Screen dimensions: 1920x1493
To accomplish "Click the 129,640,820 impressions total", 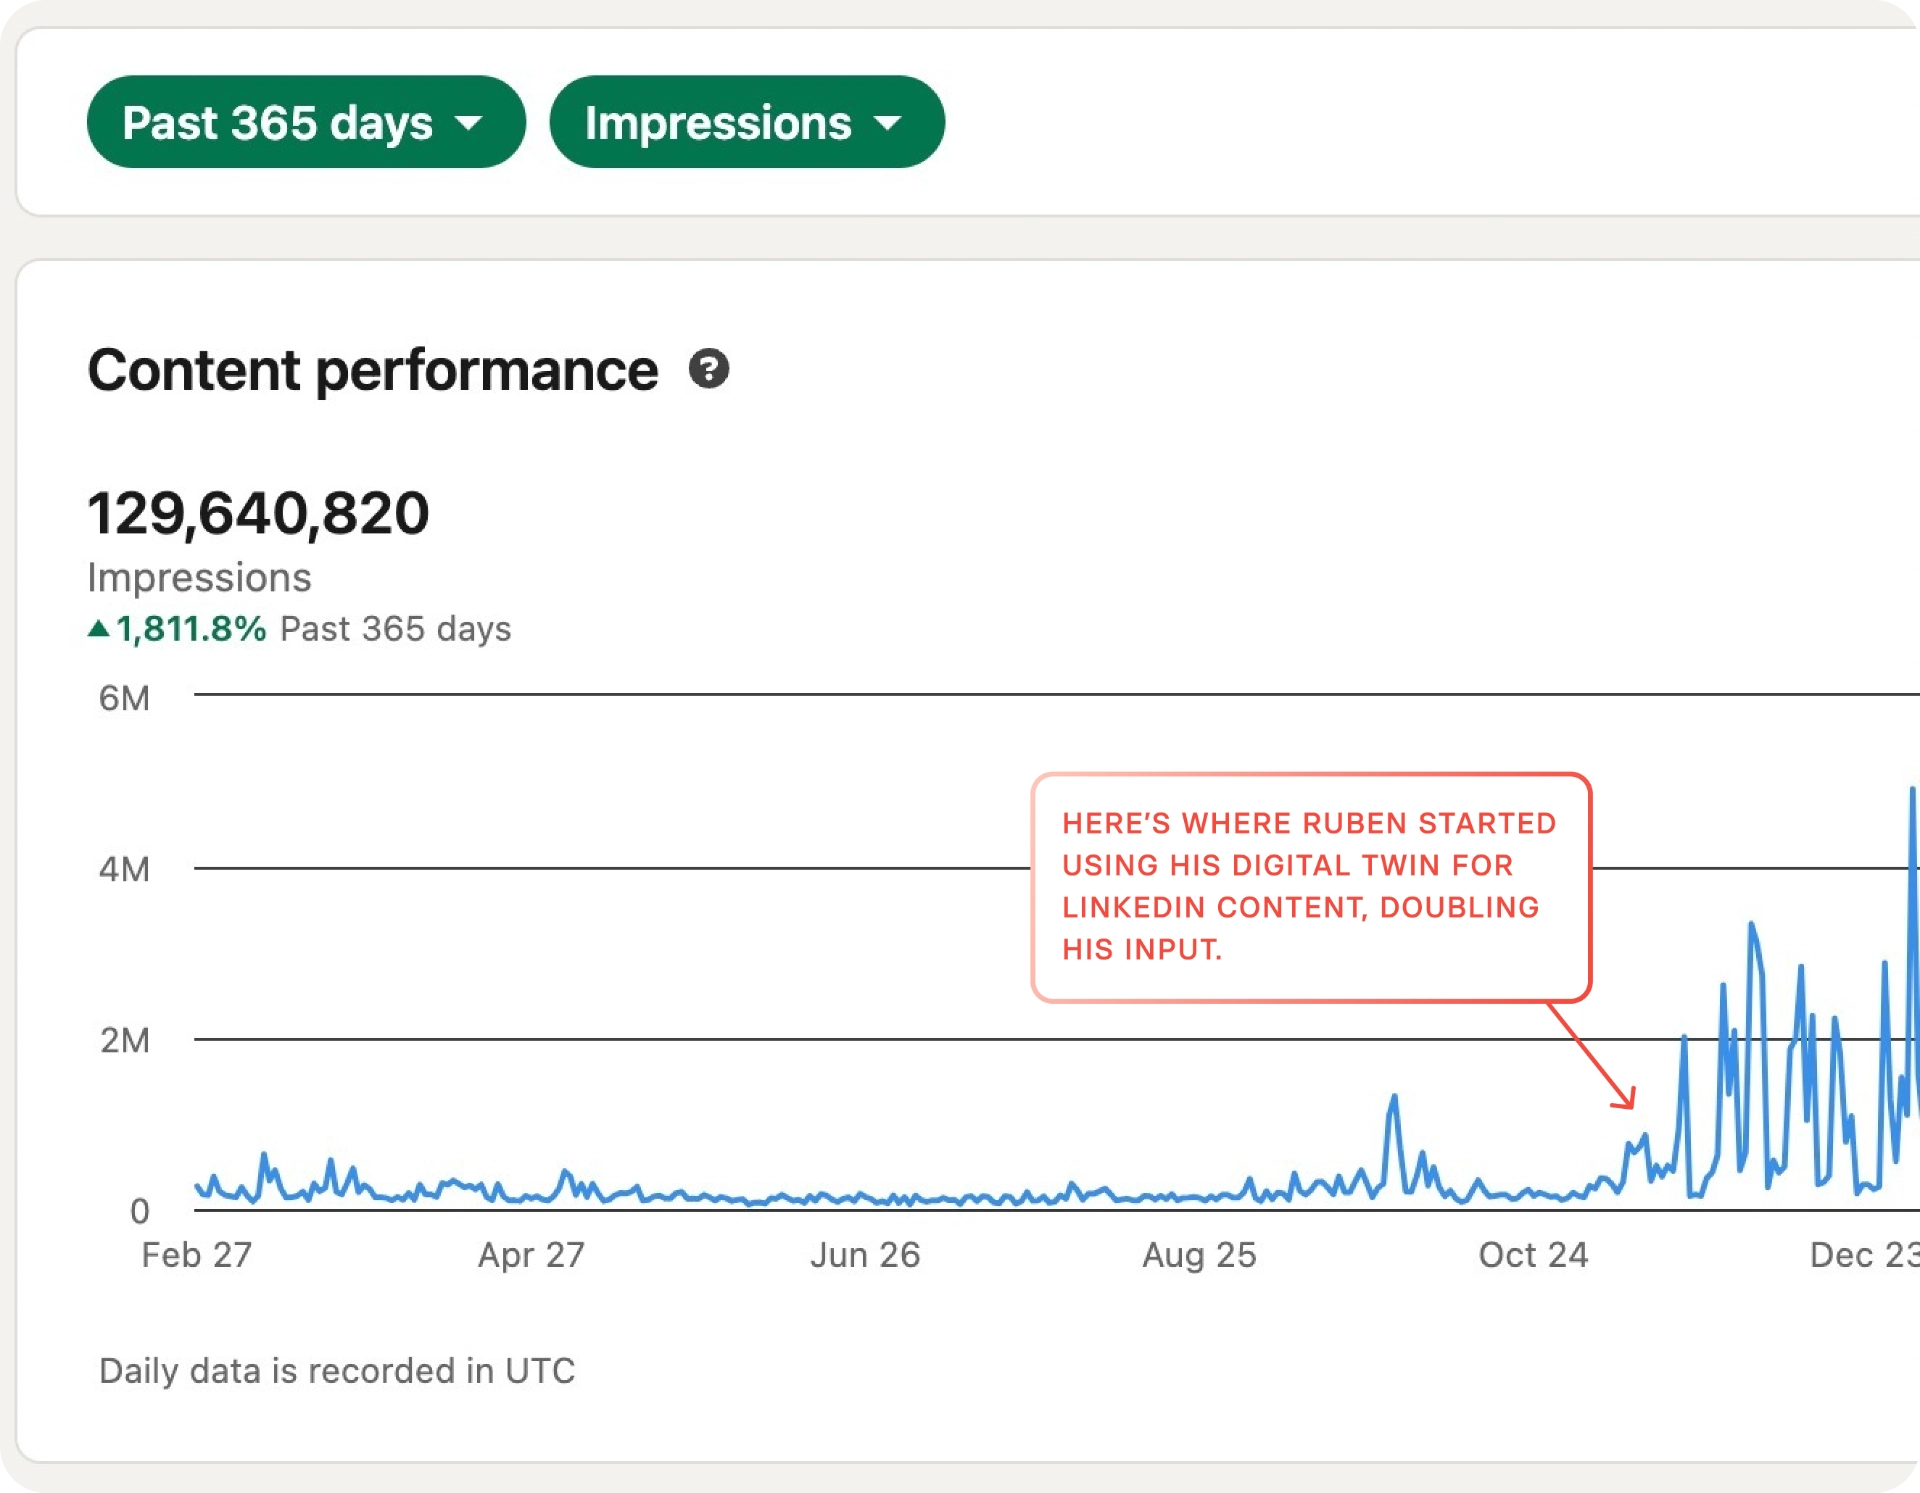I will click(258, 513).
